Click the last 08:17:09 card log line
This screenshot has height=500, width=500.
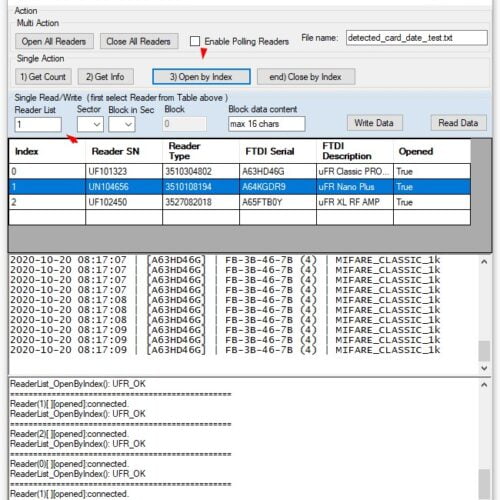point(225,350)
